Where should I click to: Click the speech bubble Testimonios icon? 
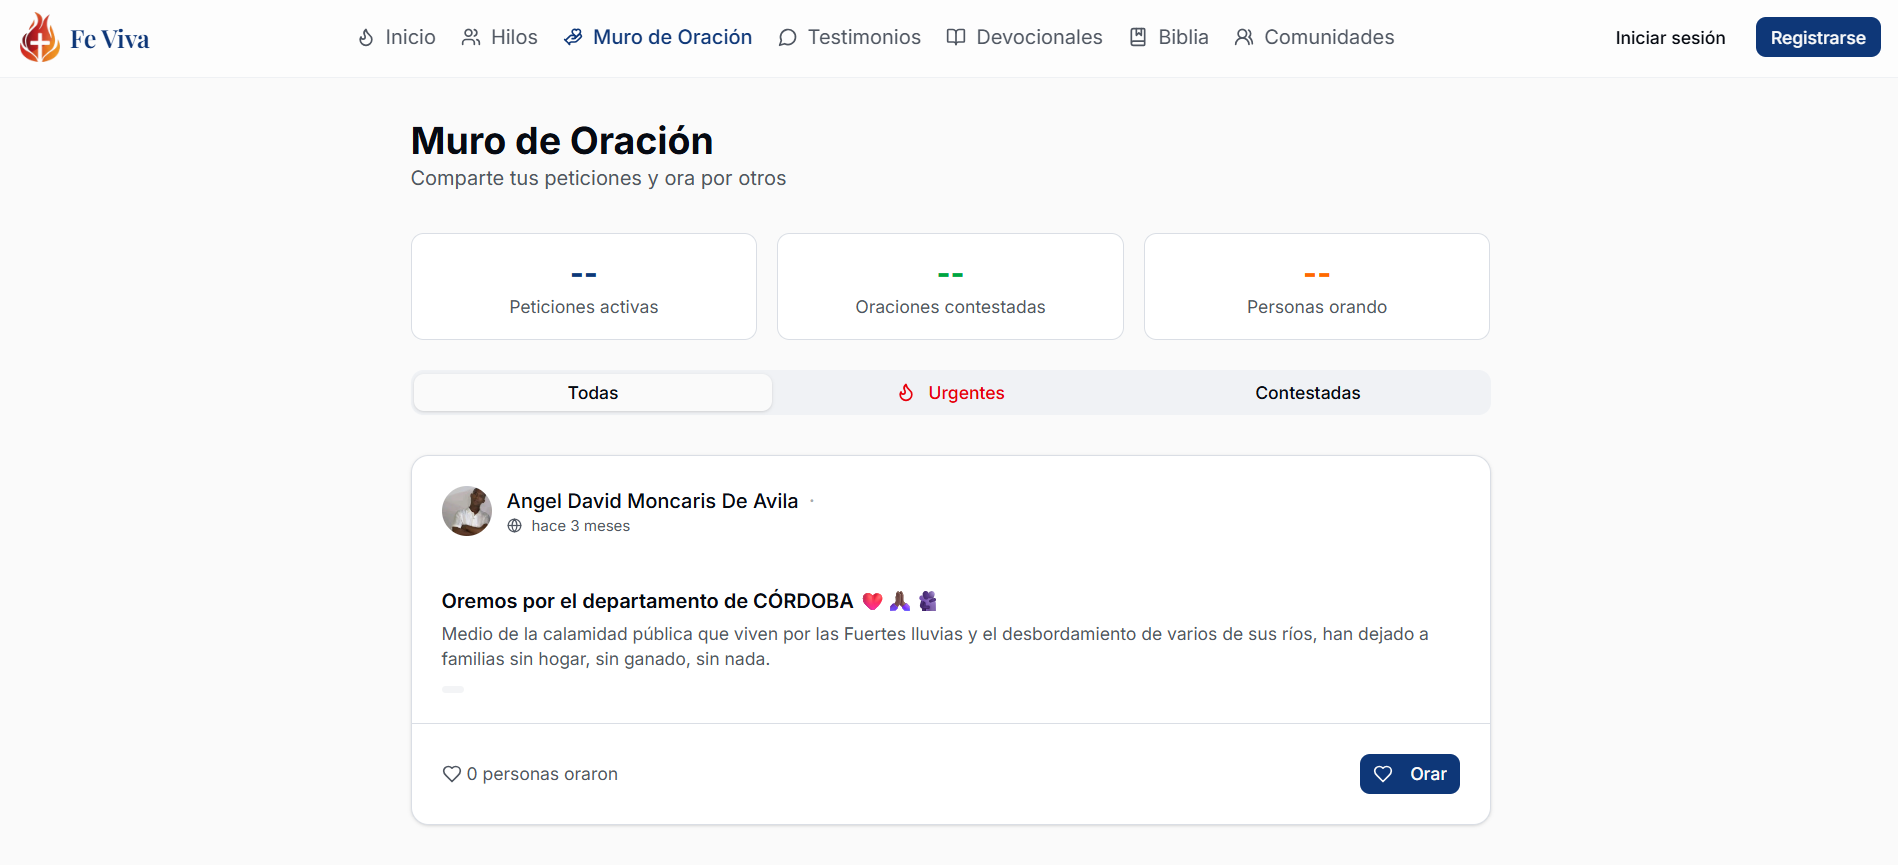(788, 37)
